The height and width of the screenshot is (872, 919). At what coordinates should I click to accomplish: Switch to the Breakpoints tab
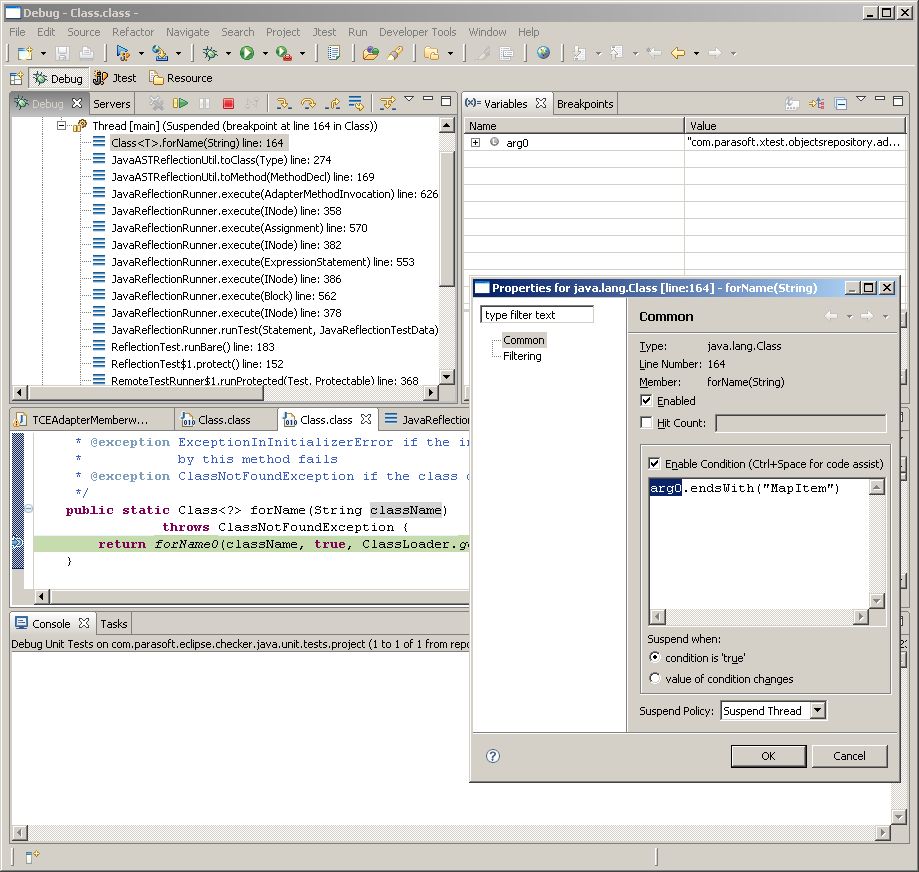pos(585,104)
